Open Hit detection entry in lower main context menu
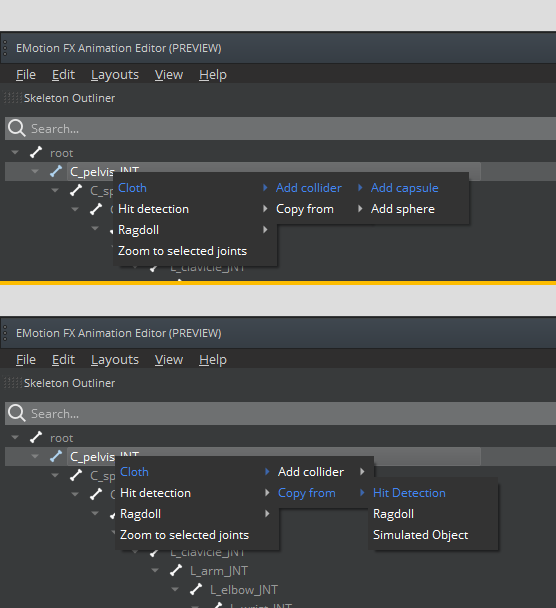The image size is (556, 608). coord(195,493)
